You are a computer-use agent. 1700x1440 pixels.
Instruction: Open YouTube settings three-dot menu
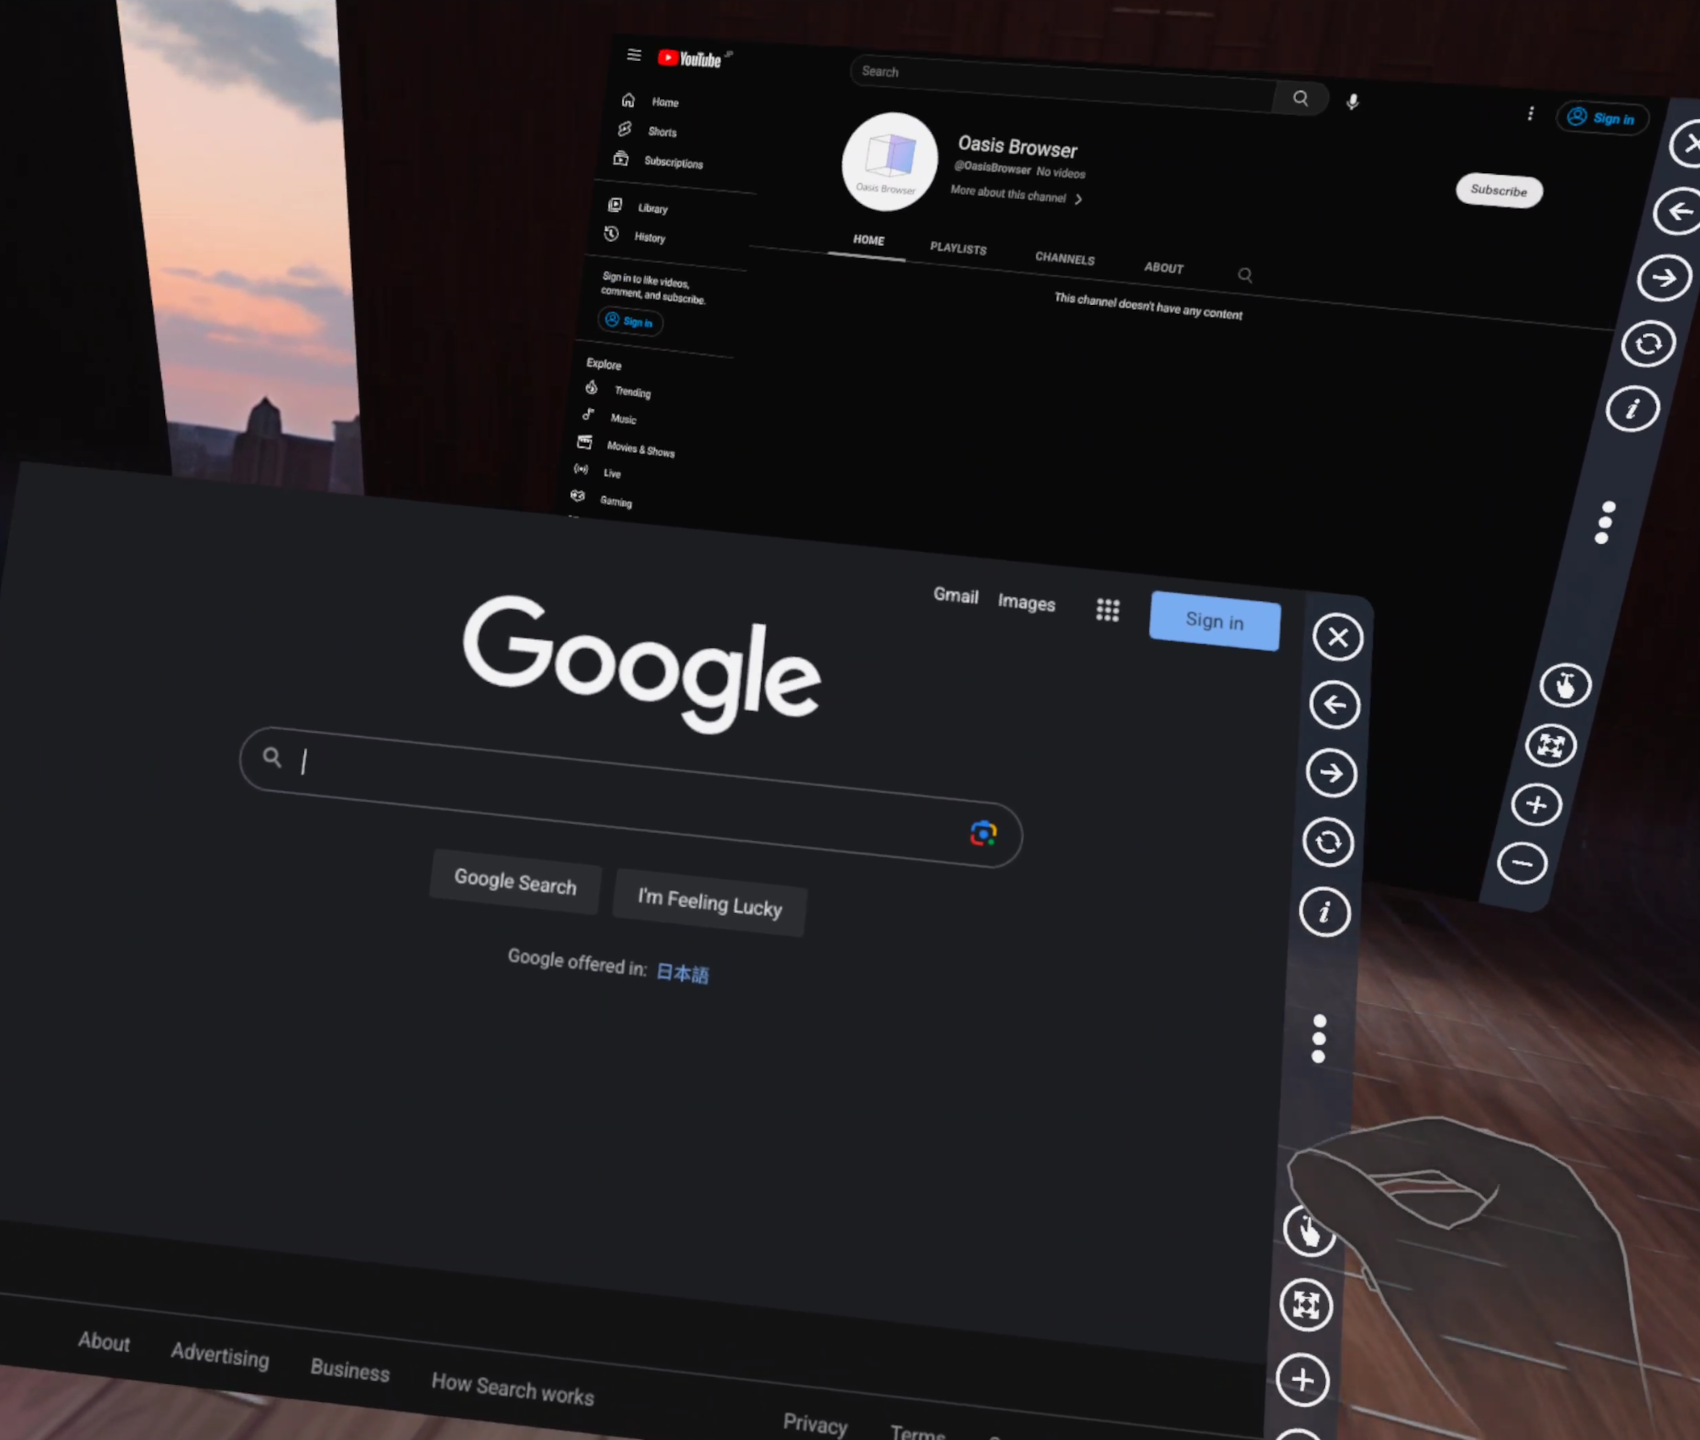1530,114
